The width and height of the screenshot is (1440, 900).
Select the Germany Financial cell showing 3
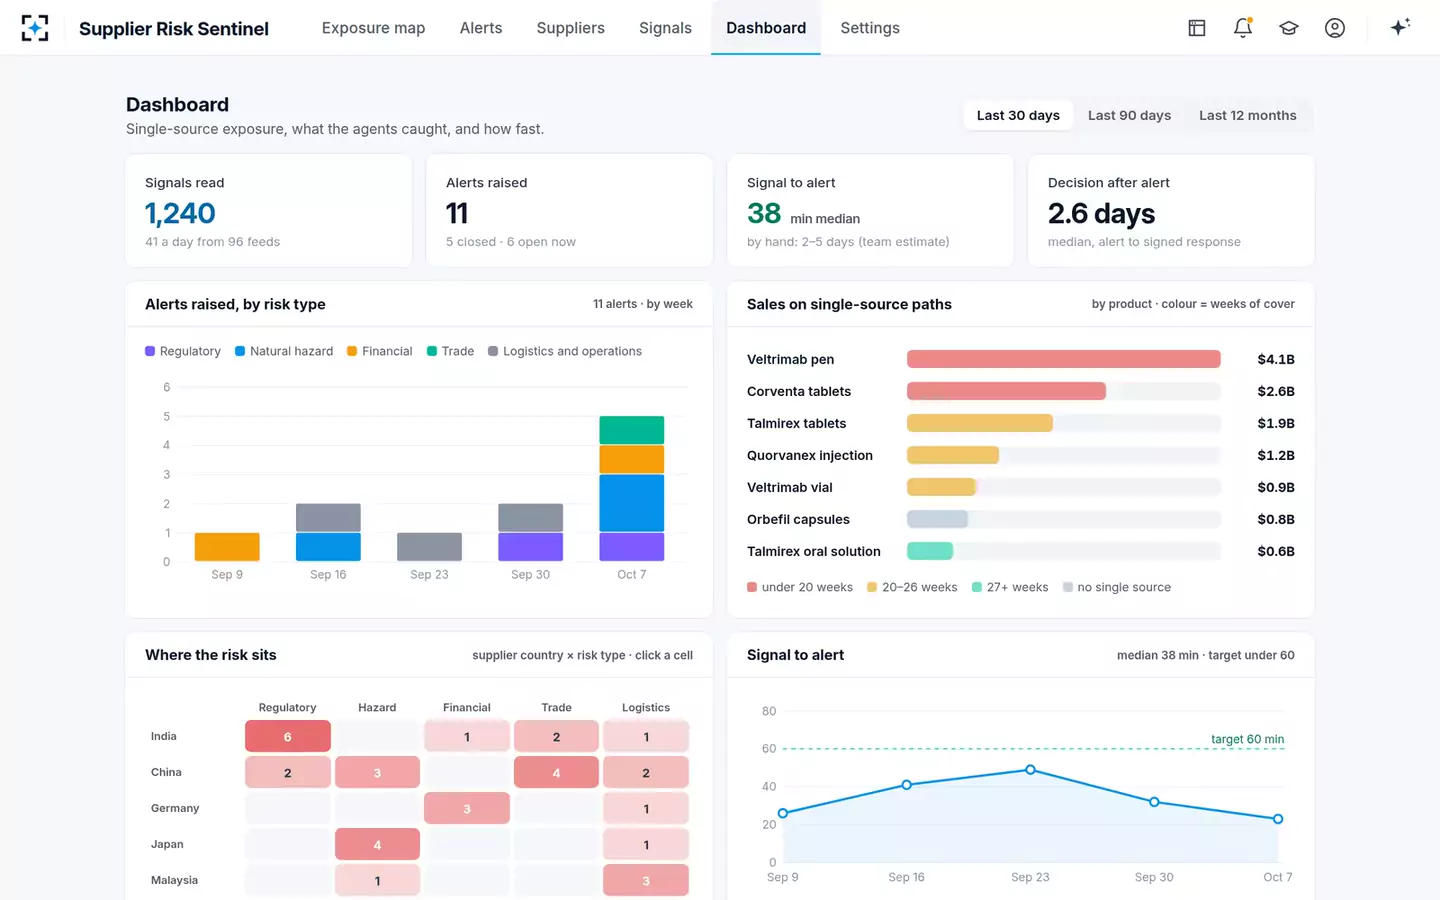coord(467,809)
